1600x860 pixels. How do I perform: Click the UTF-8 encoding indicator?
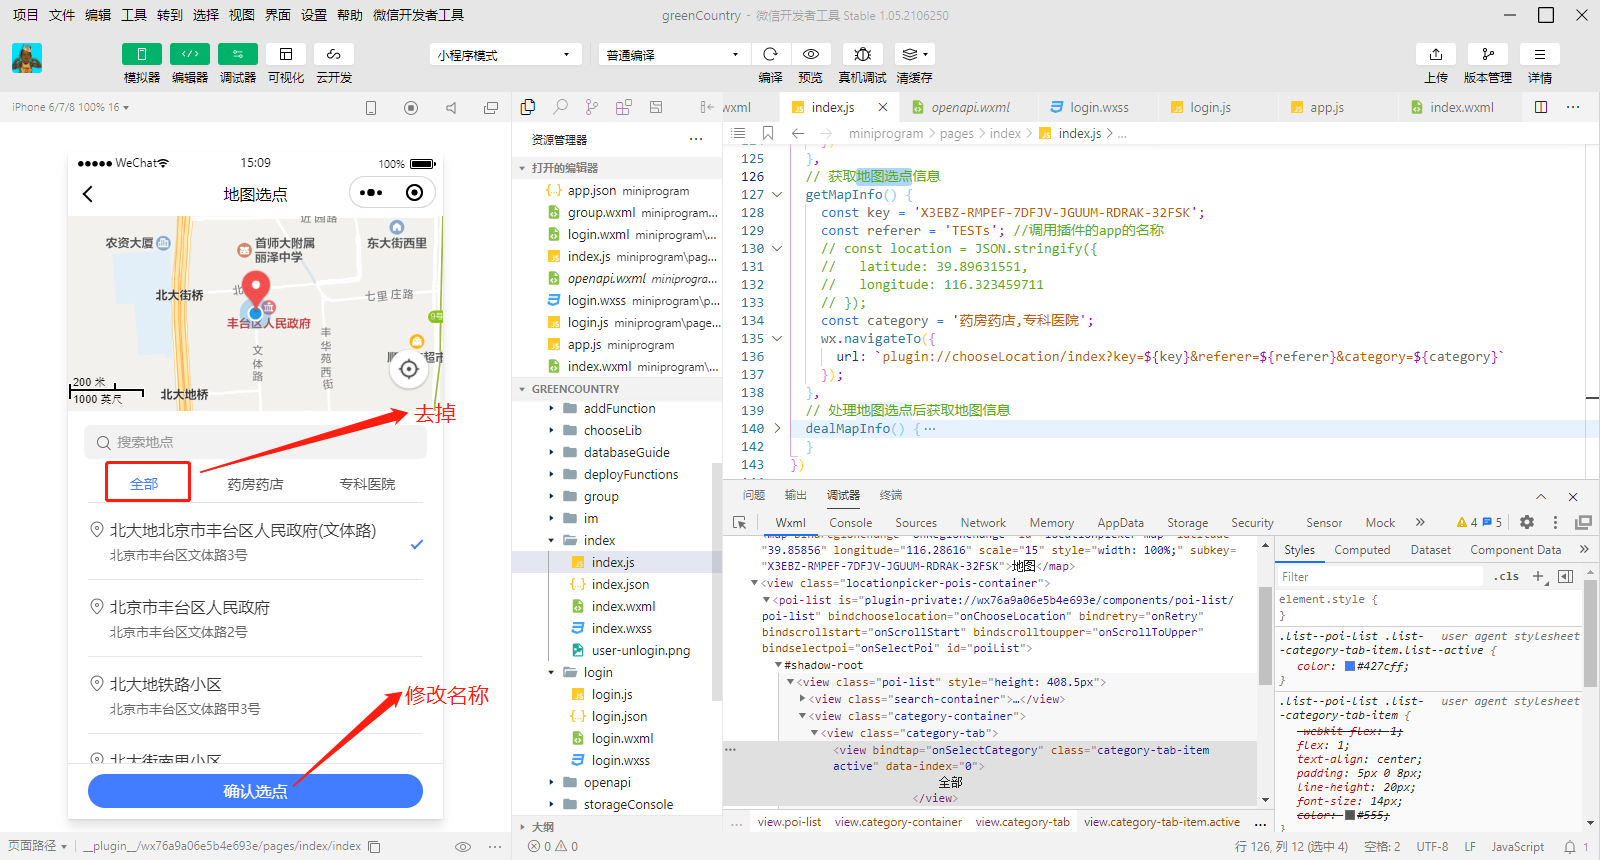[x=1432, y=847]
